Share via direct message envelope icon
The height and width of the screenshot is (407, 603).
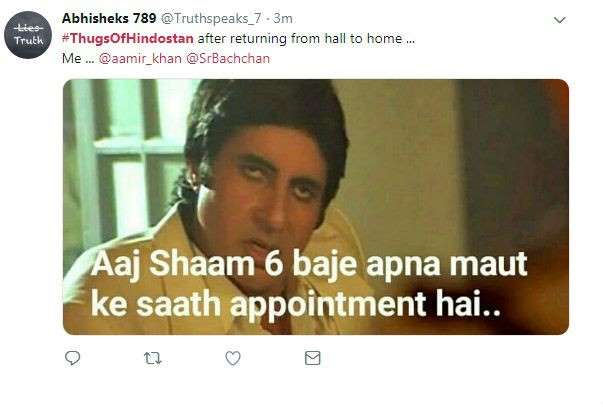pos(312,358)
